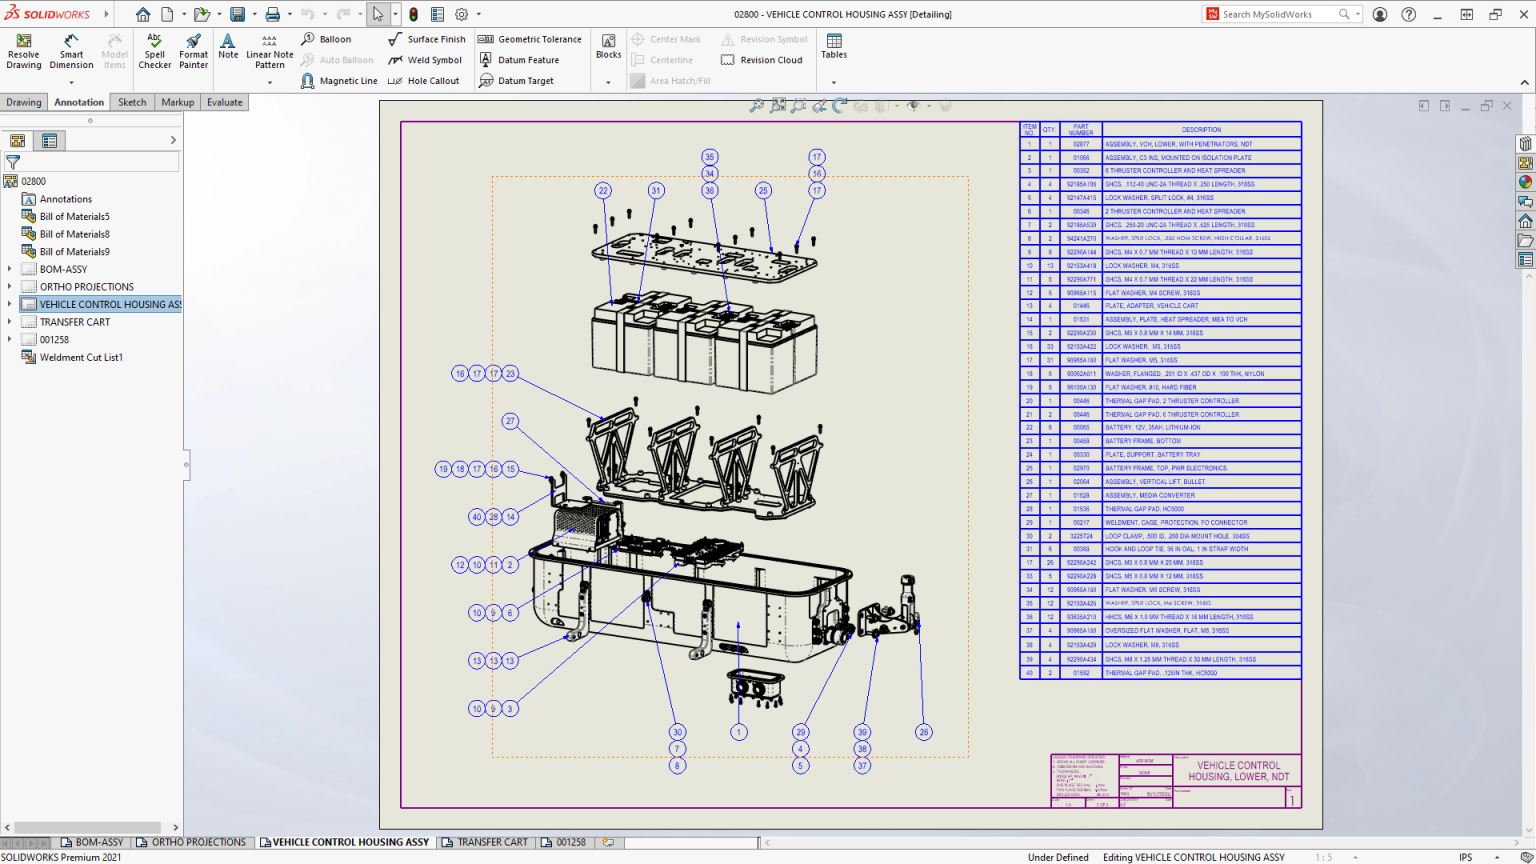Insert a Geometric Tolerance

pos(530,39)
